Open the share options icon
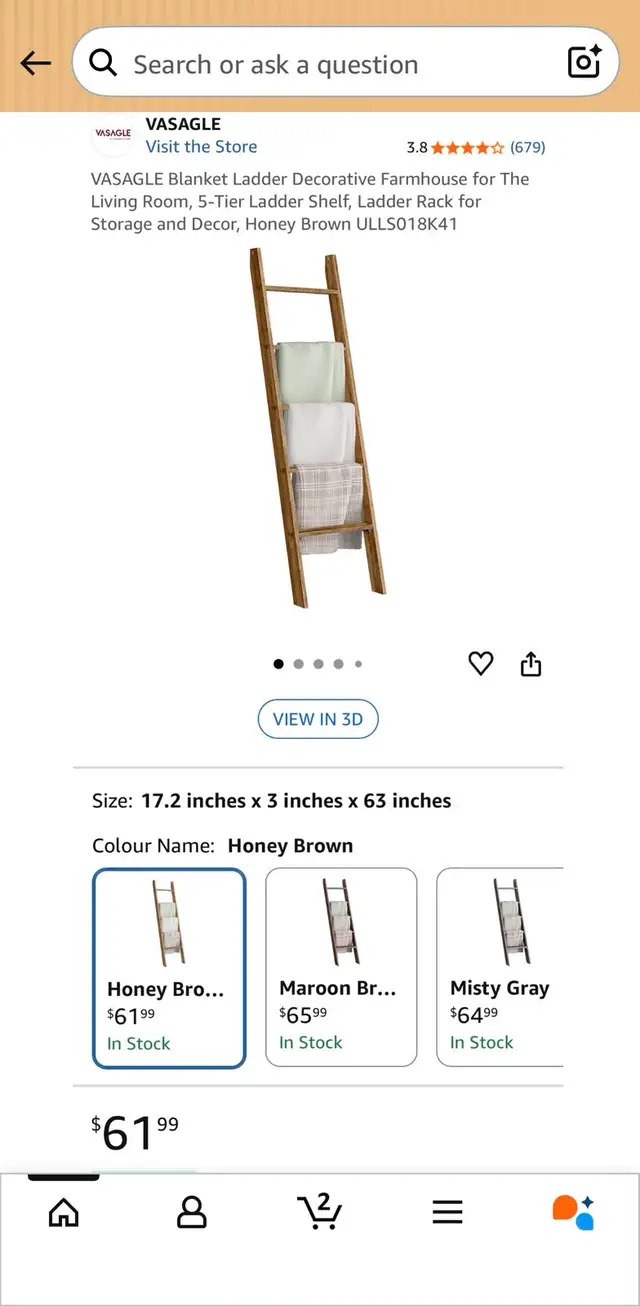640x1306 pixels. pos(531,663)
